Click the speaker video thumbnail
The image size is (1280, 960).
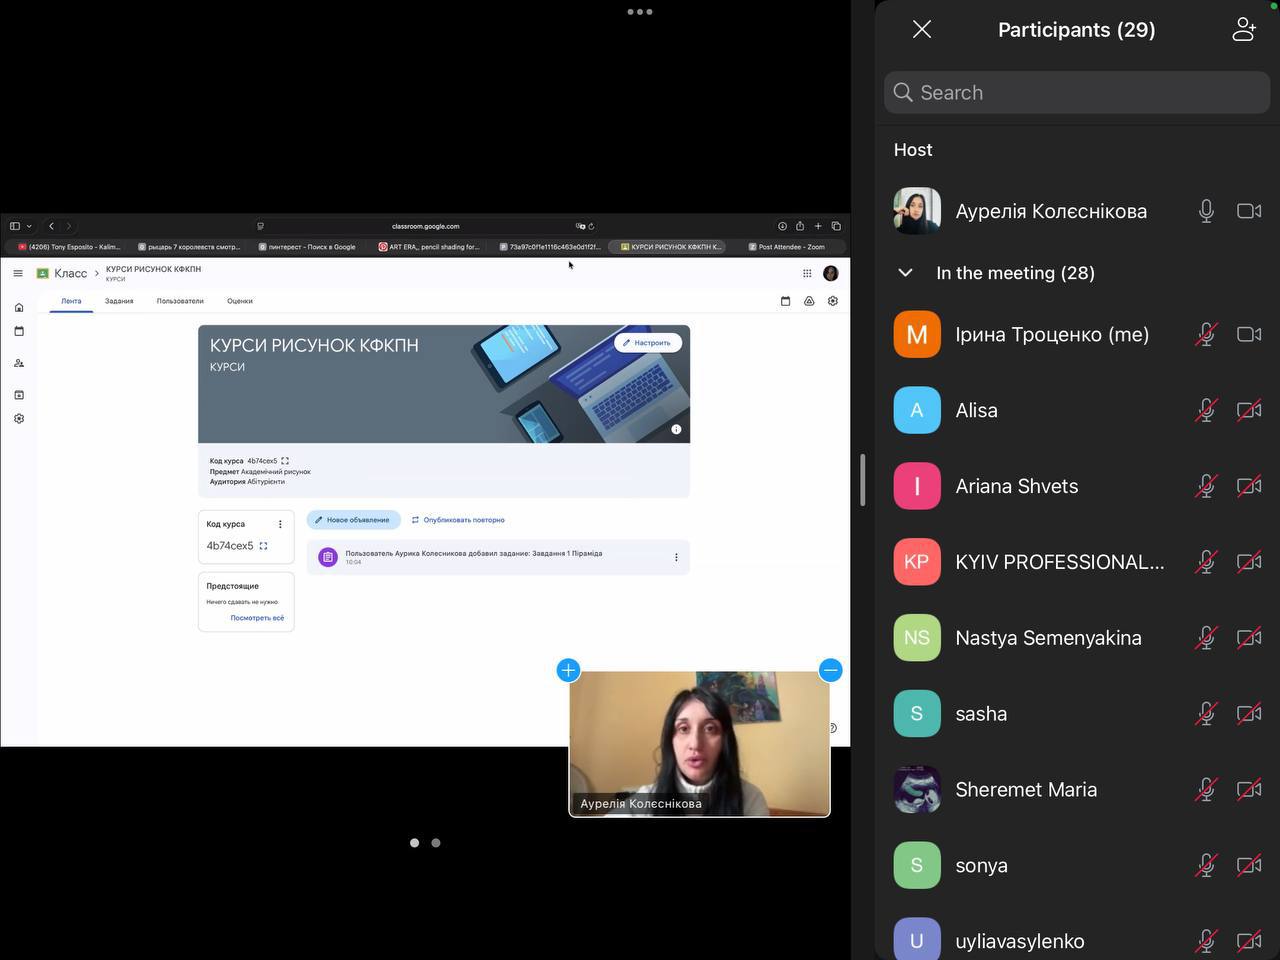coord(699,744)
